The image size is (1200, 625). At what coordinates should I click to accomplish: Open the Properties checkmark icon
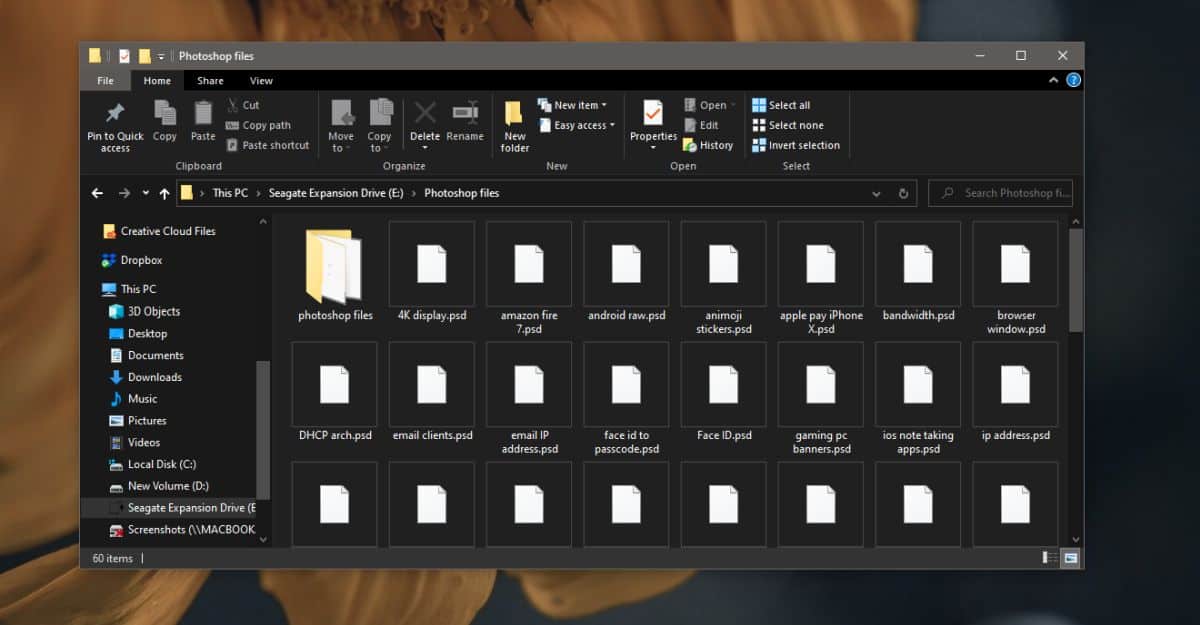pyautogui.click(x=653, y=113)
